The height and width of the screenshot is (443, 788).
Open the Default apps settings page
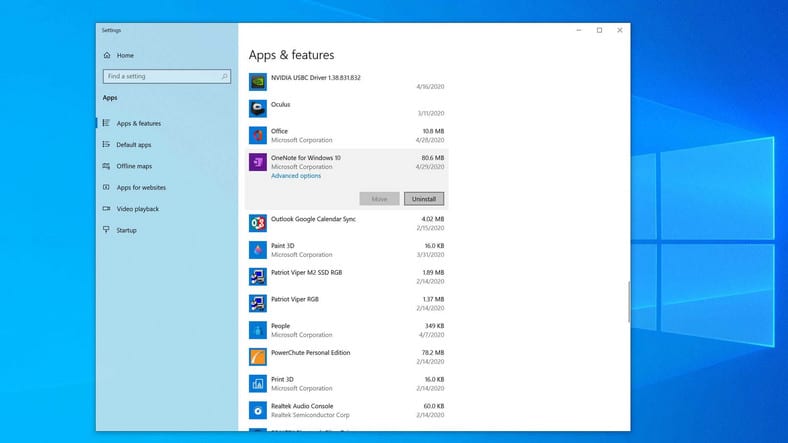[134, 145]
